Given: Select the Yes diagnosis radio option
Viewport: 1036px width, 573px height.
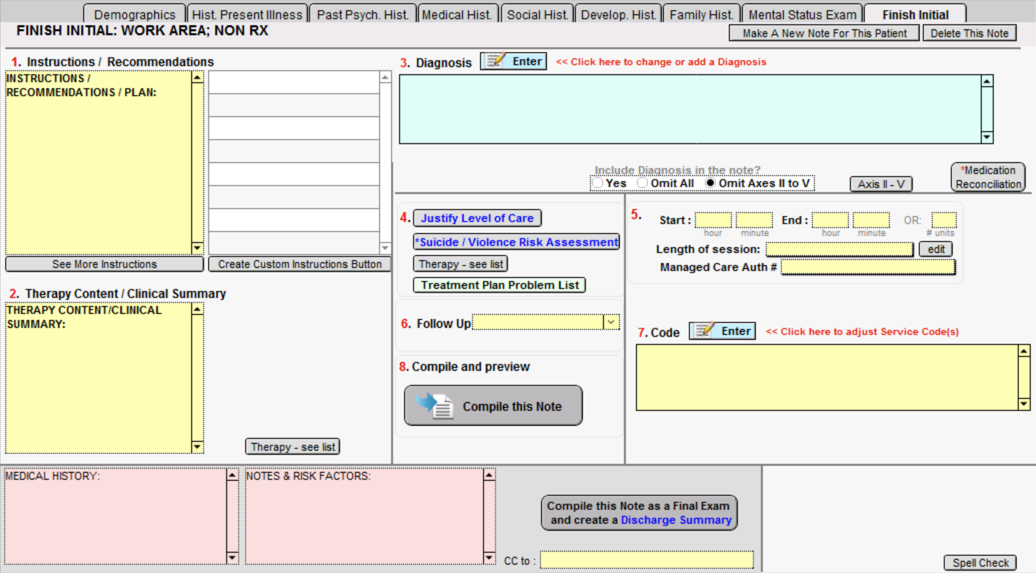Looking at the screenshot, I should click(x=598, y=184).
